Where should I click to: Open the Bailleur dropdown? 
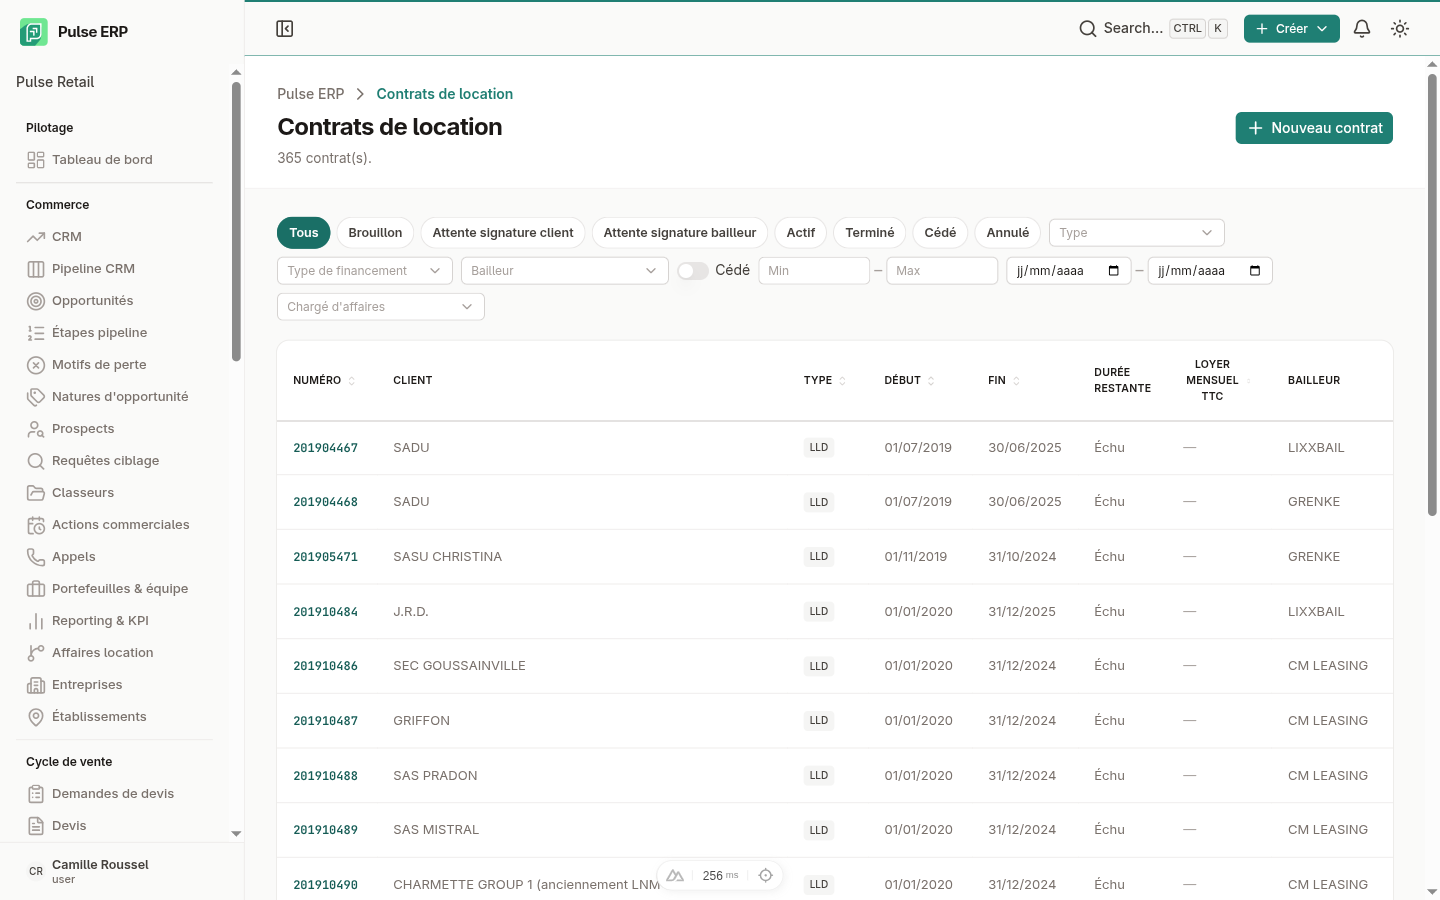click(x=564, y=271)
